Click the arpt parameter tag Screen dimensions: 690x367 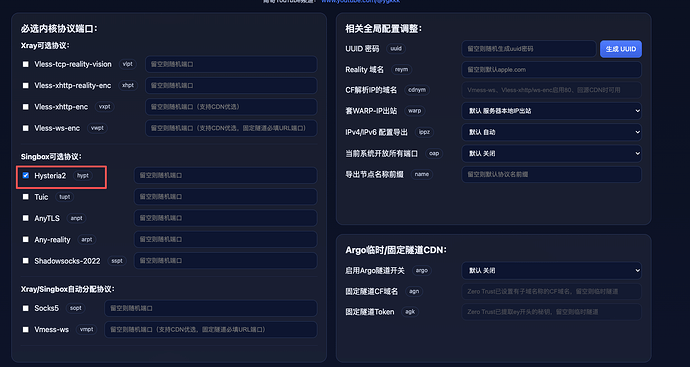(87, 239)
